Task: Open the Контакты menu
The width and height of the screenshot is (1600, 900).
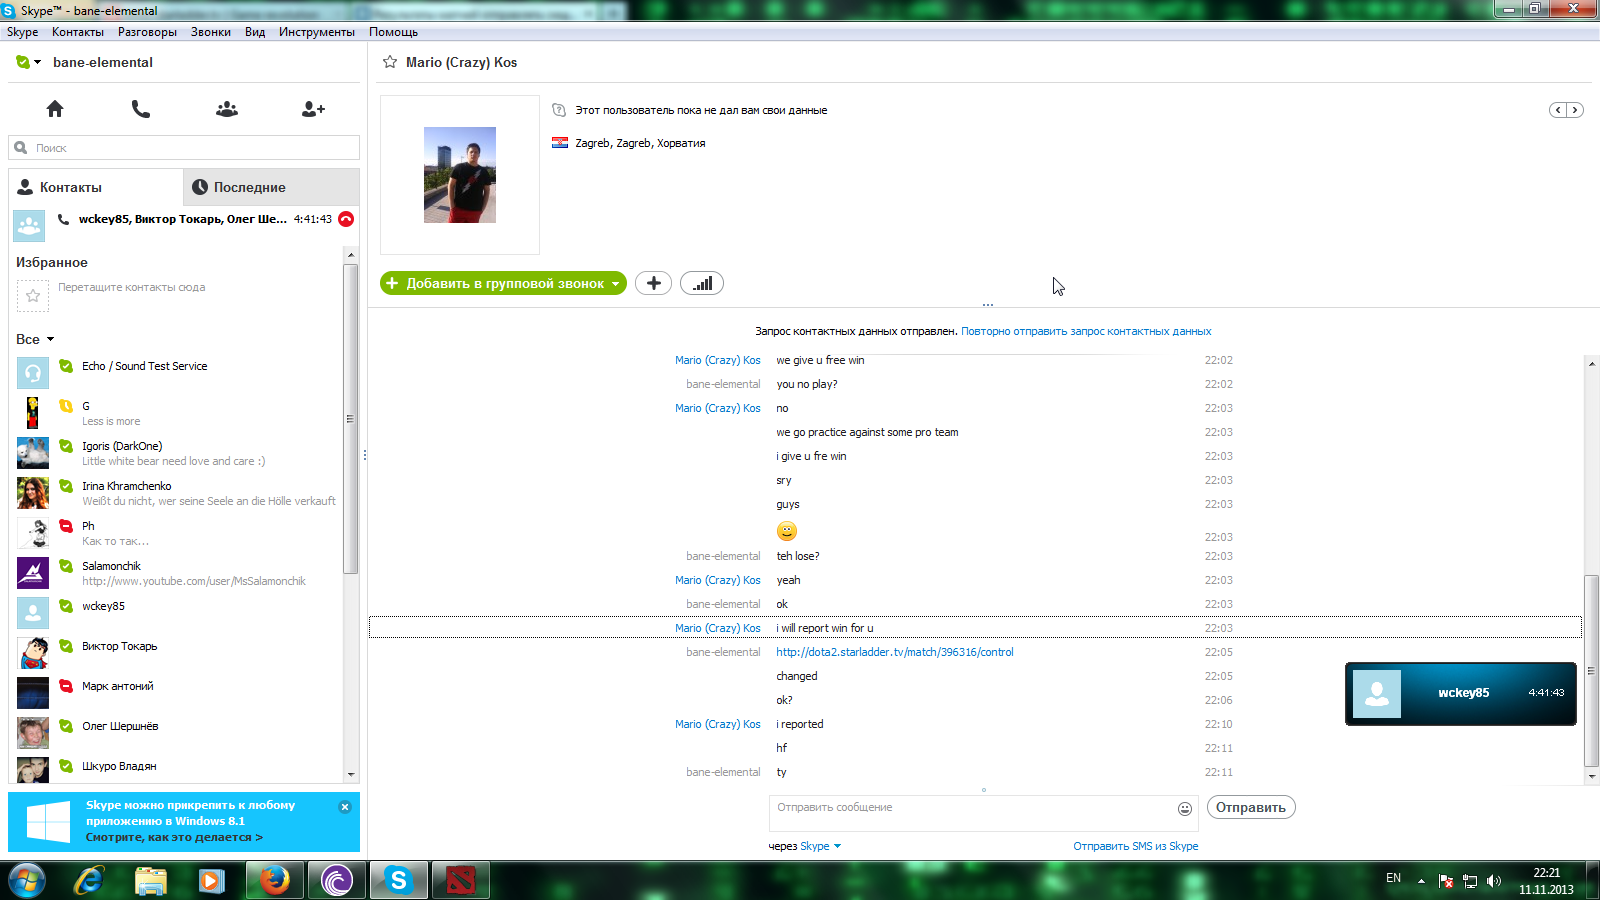Action: coord(78,32)
